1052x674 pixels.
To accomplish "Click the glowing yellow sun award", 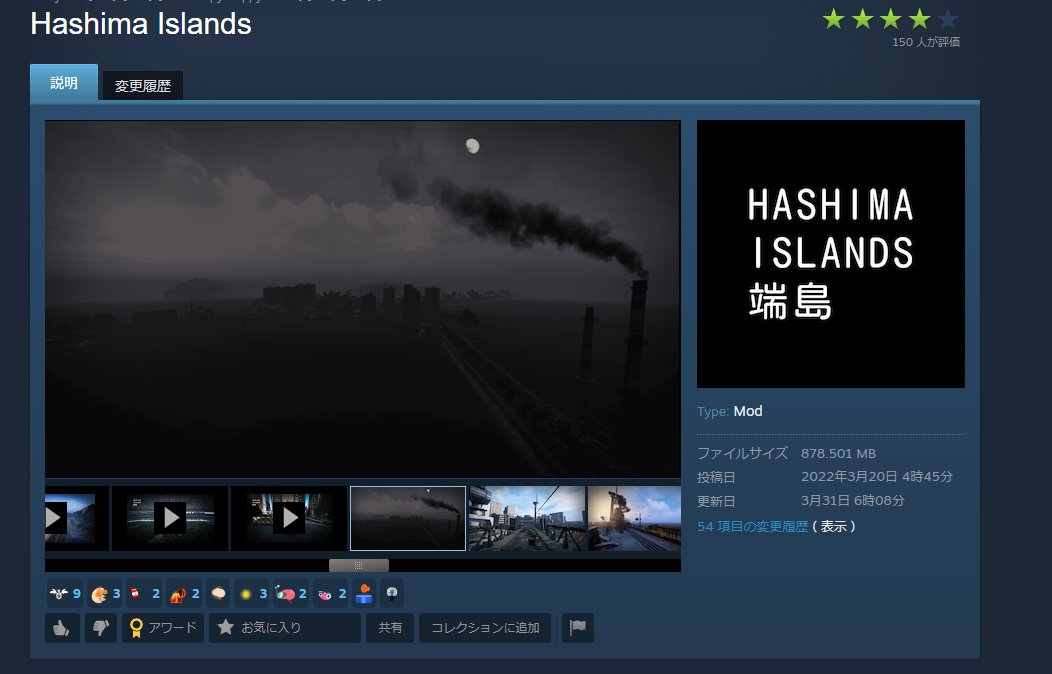I will (252, 594).
